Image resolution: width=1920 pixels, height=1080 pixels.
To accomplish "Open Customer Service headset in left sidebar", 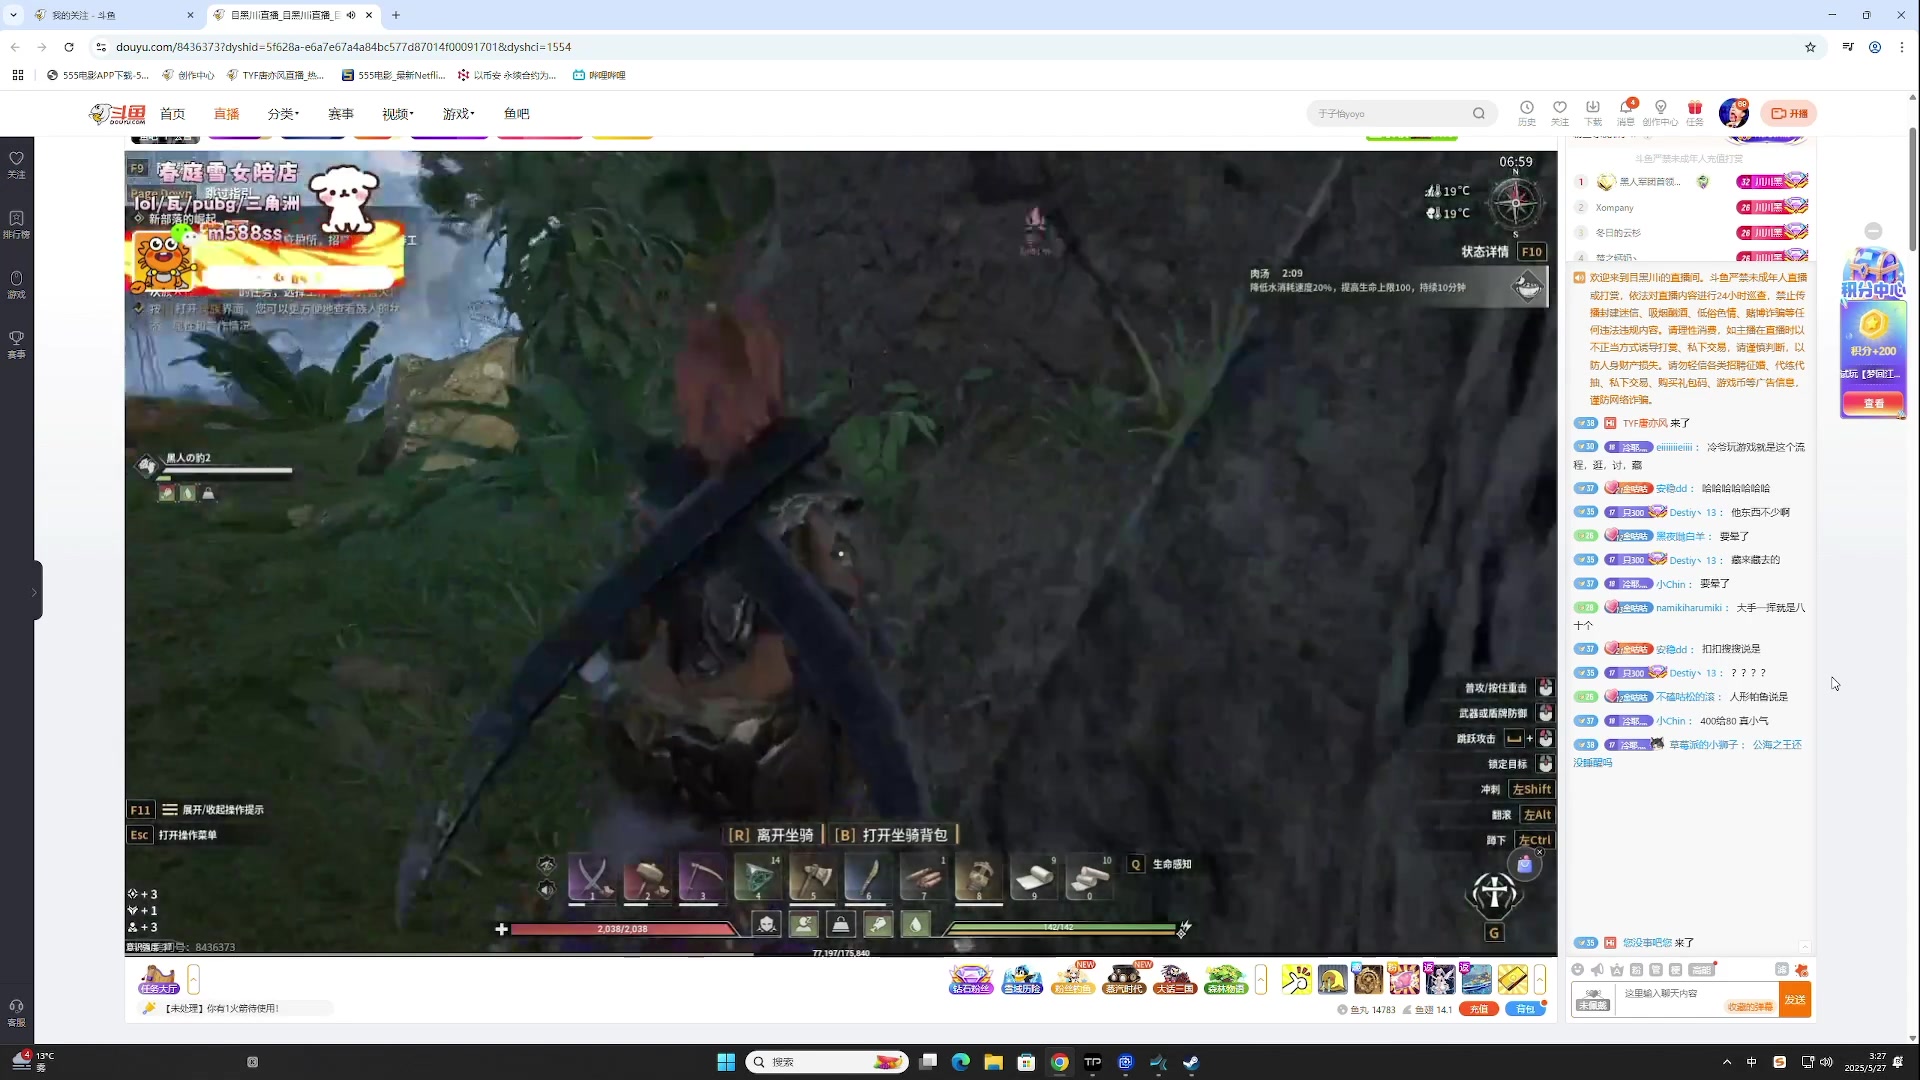I will click(x=16, y=1012).
